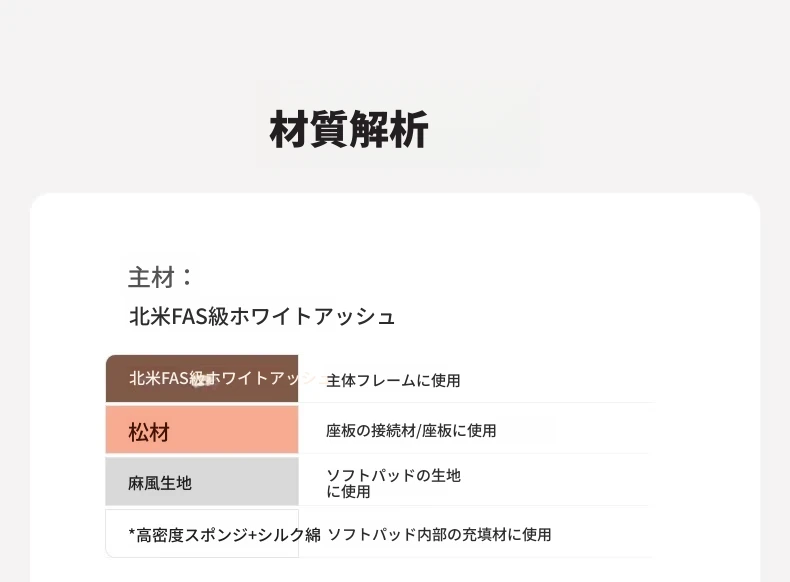Click the ソフトパッド内部の充填材に使用 description

tap(439, 534)
